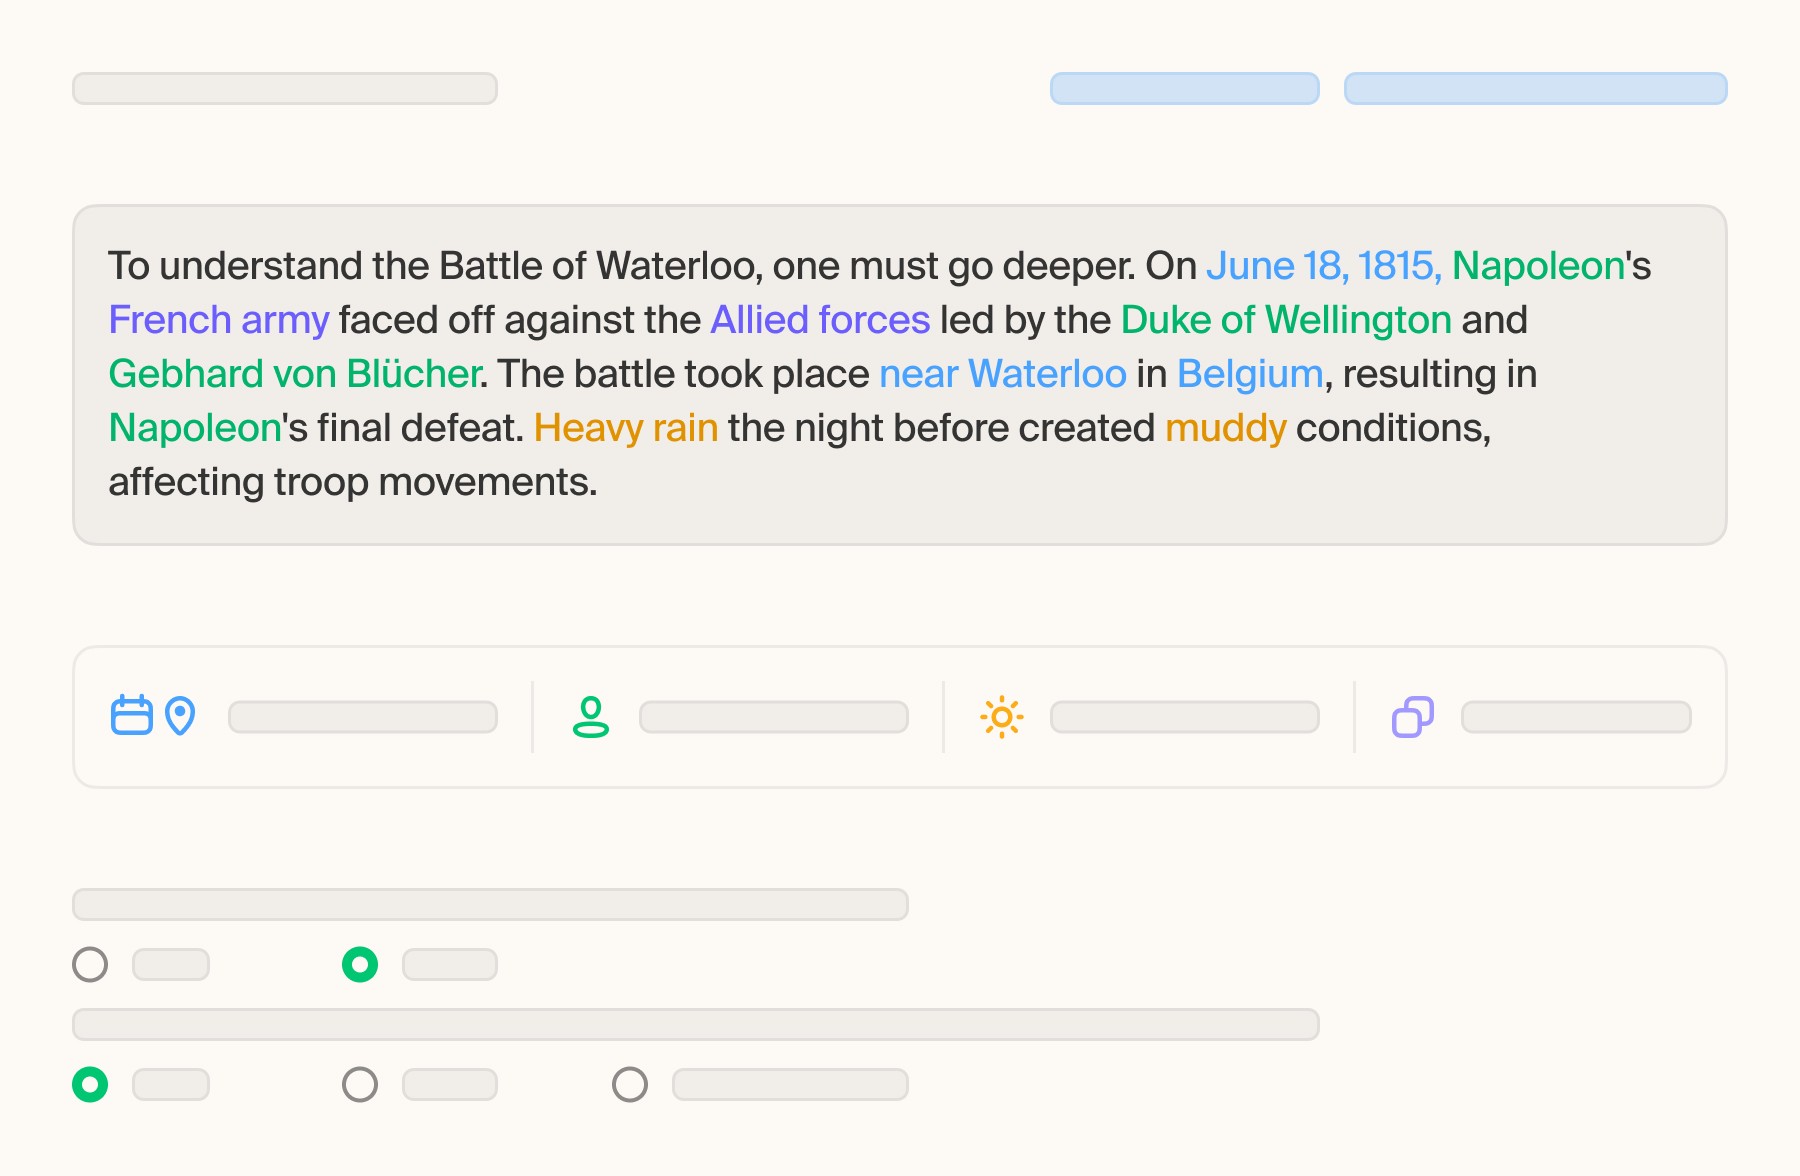1800x1176 pixels.
Task: Click the 'Gebhard von Blücher' highlighted name
Action: click(x=295, y=374)
